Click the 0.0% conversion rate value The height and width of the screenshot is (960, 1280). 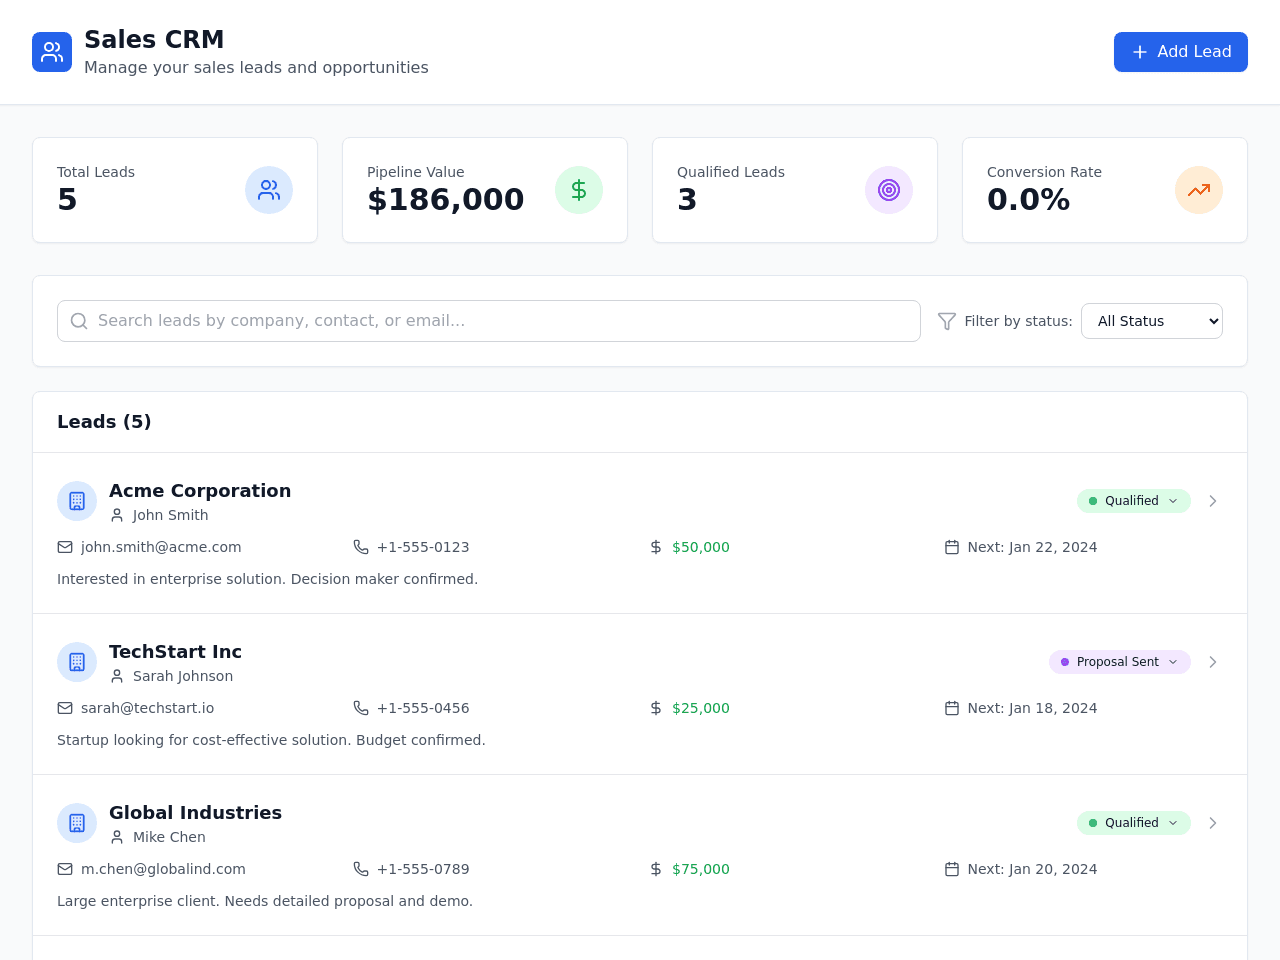coord(1028,200)
